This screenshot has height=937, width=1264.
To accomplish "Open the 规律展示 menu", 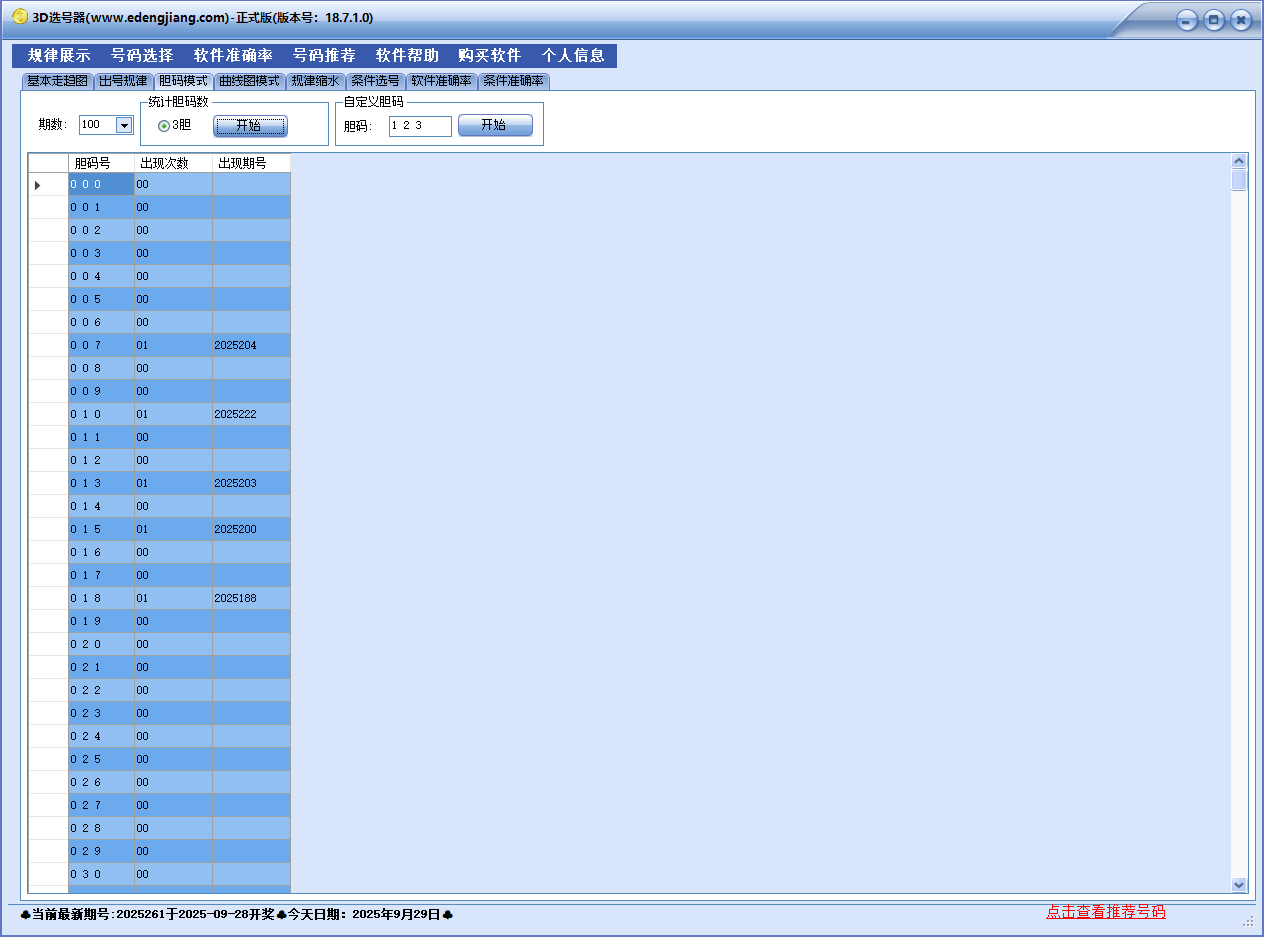I will point(59,56).
